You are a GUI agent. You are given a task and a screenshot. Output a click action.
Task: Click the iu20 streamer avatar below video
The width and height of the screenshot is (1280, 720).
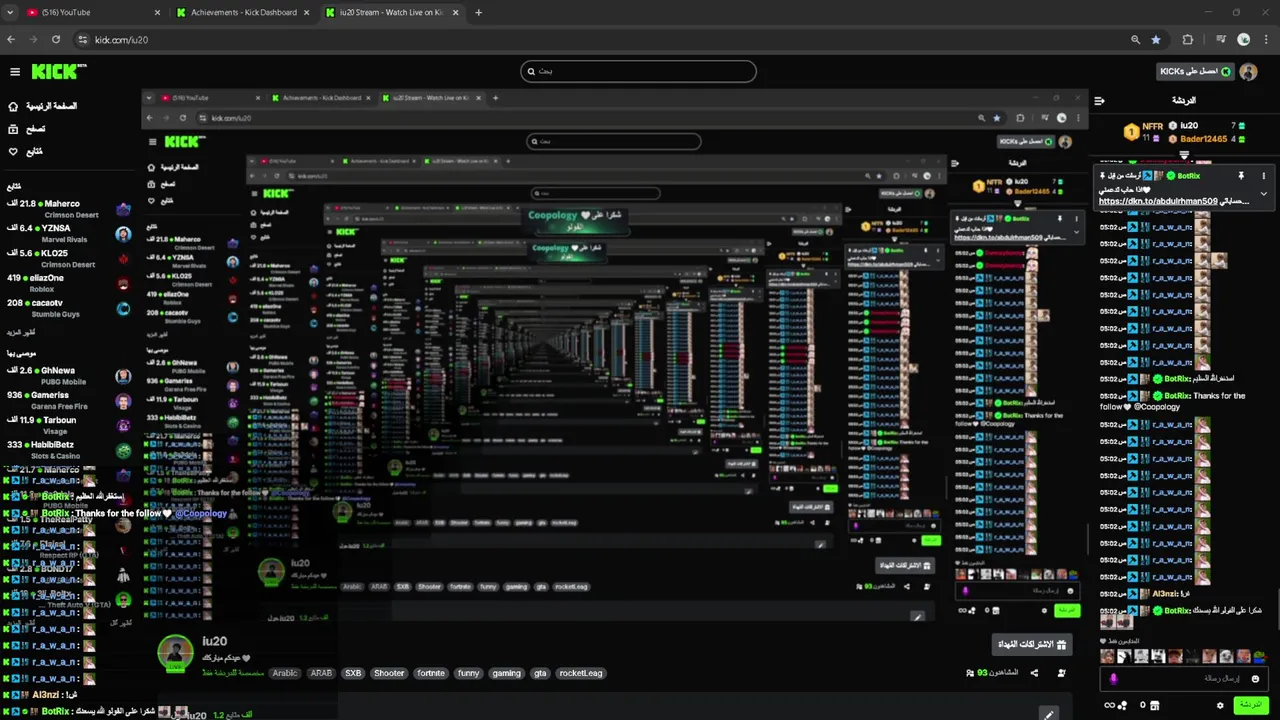pos(175,652)
